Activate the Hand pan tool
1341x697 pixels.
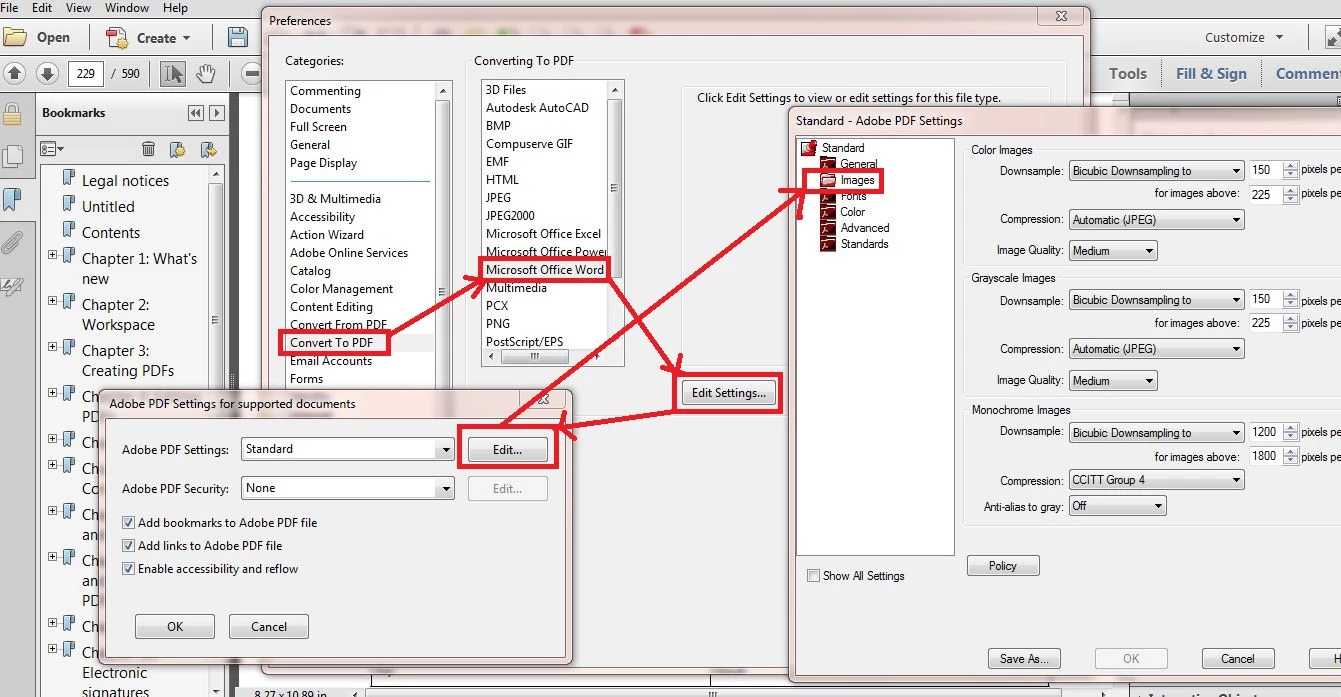[205, 73]
